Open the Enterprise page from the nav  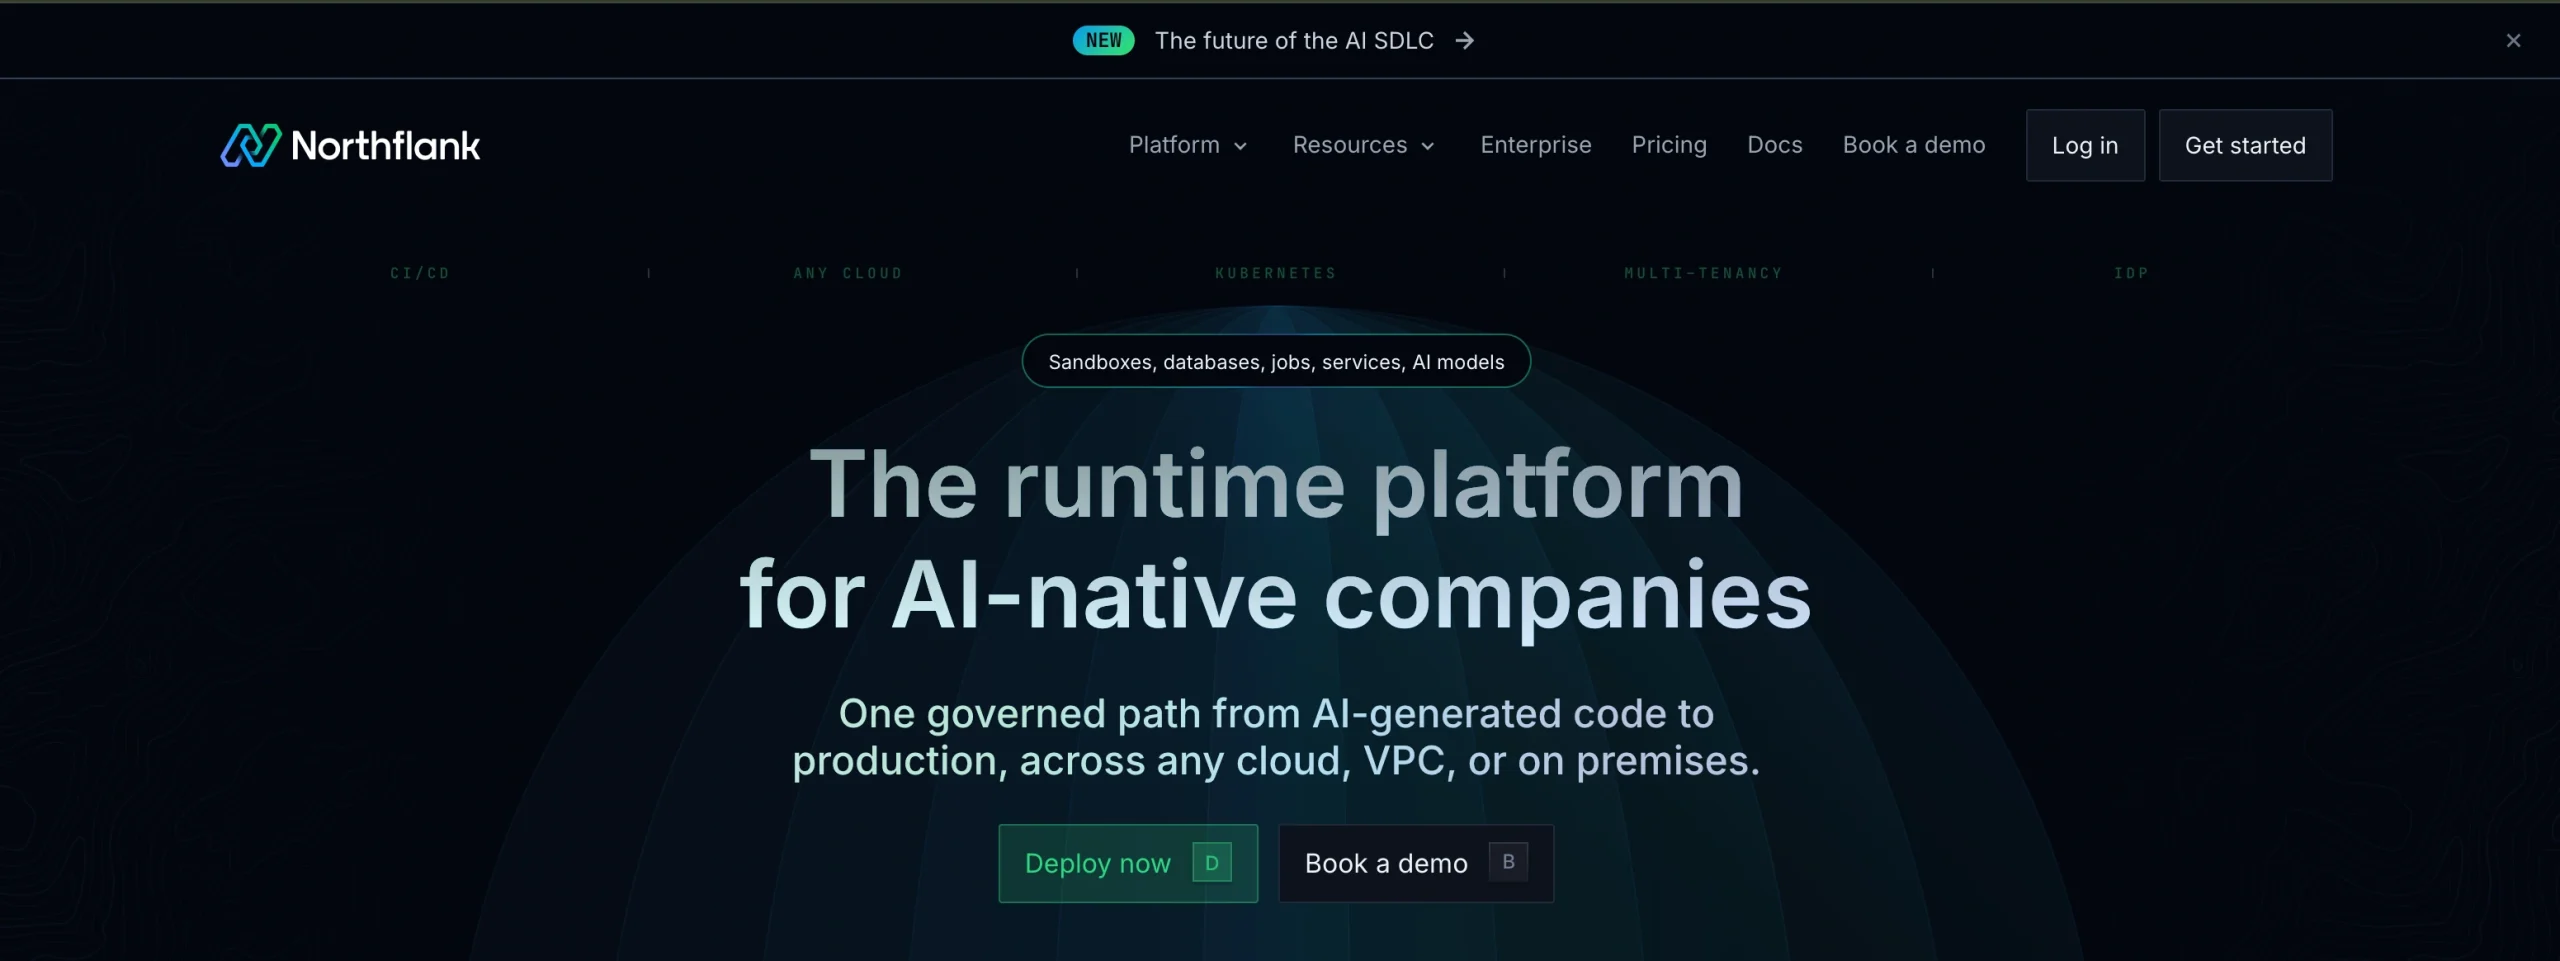coord(1535,146)
